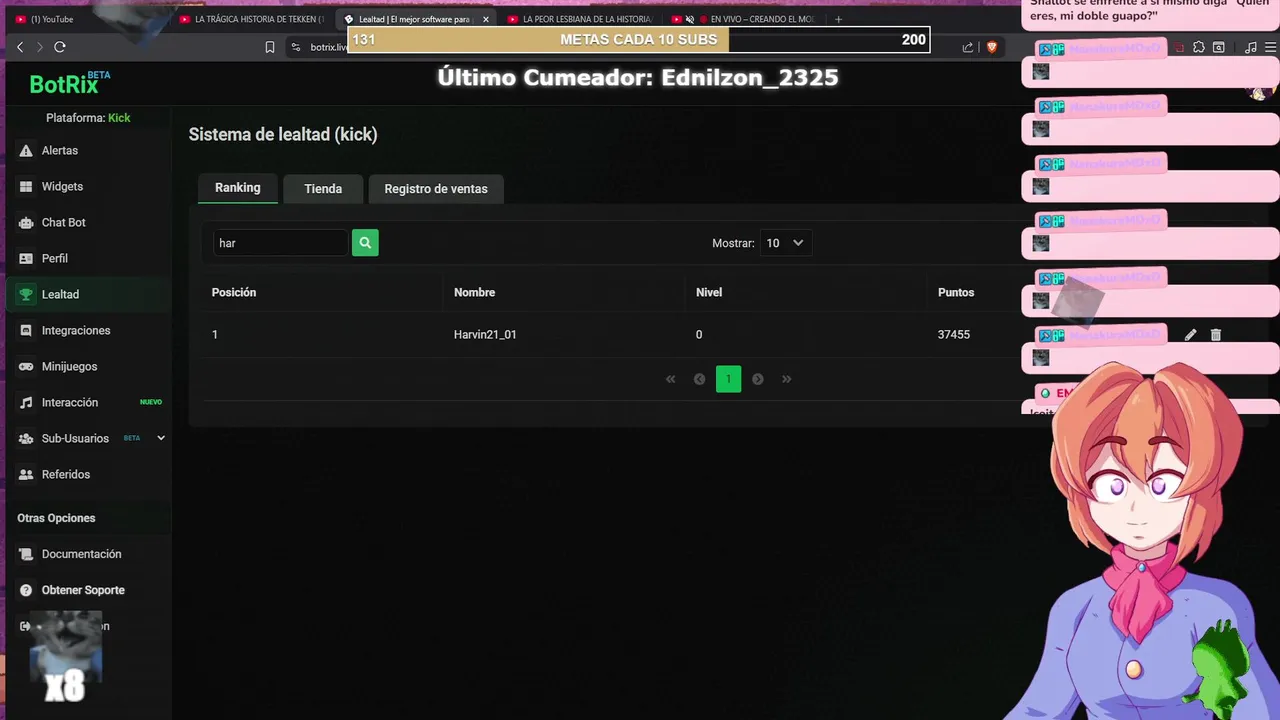This screenshot has height=720, width=1280.
Task: Switch to EN VIVO – CREANDO EL MOD tab
Action: pyautogui.click(x=745, y=19)
